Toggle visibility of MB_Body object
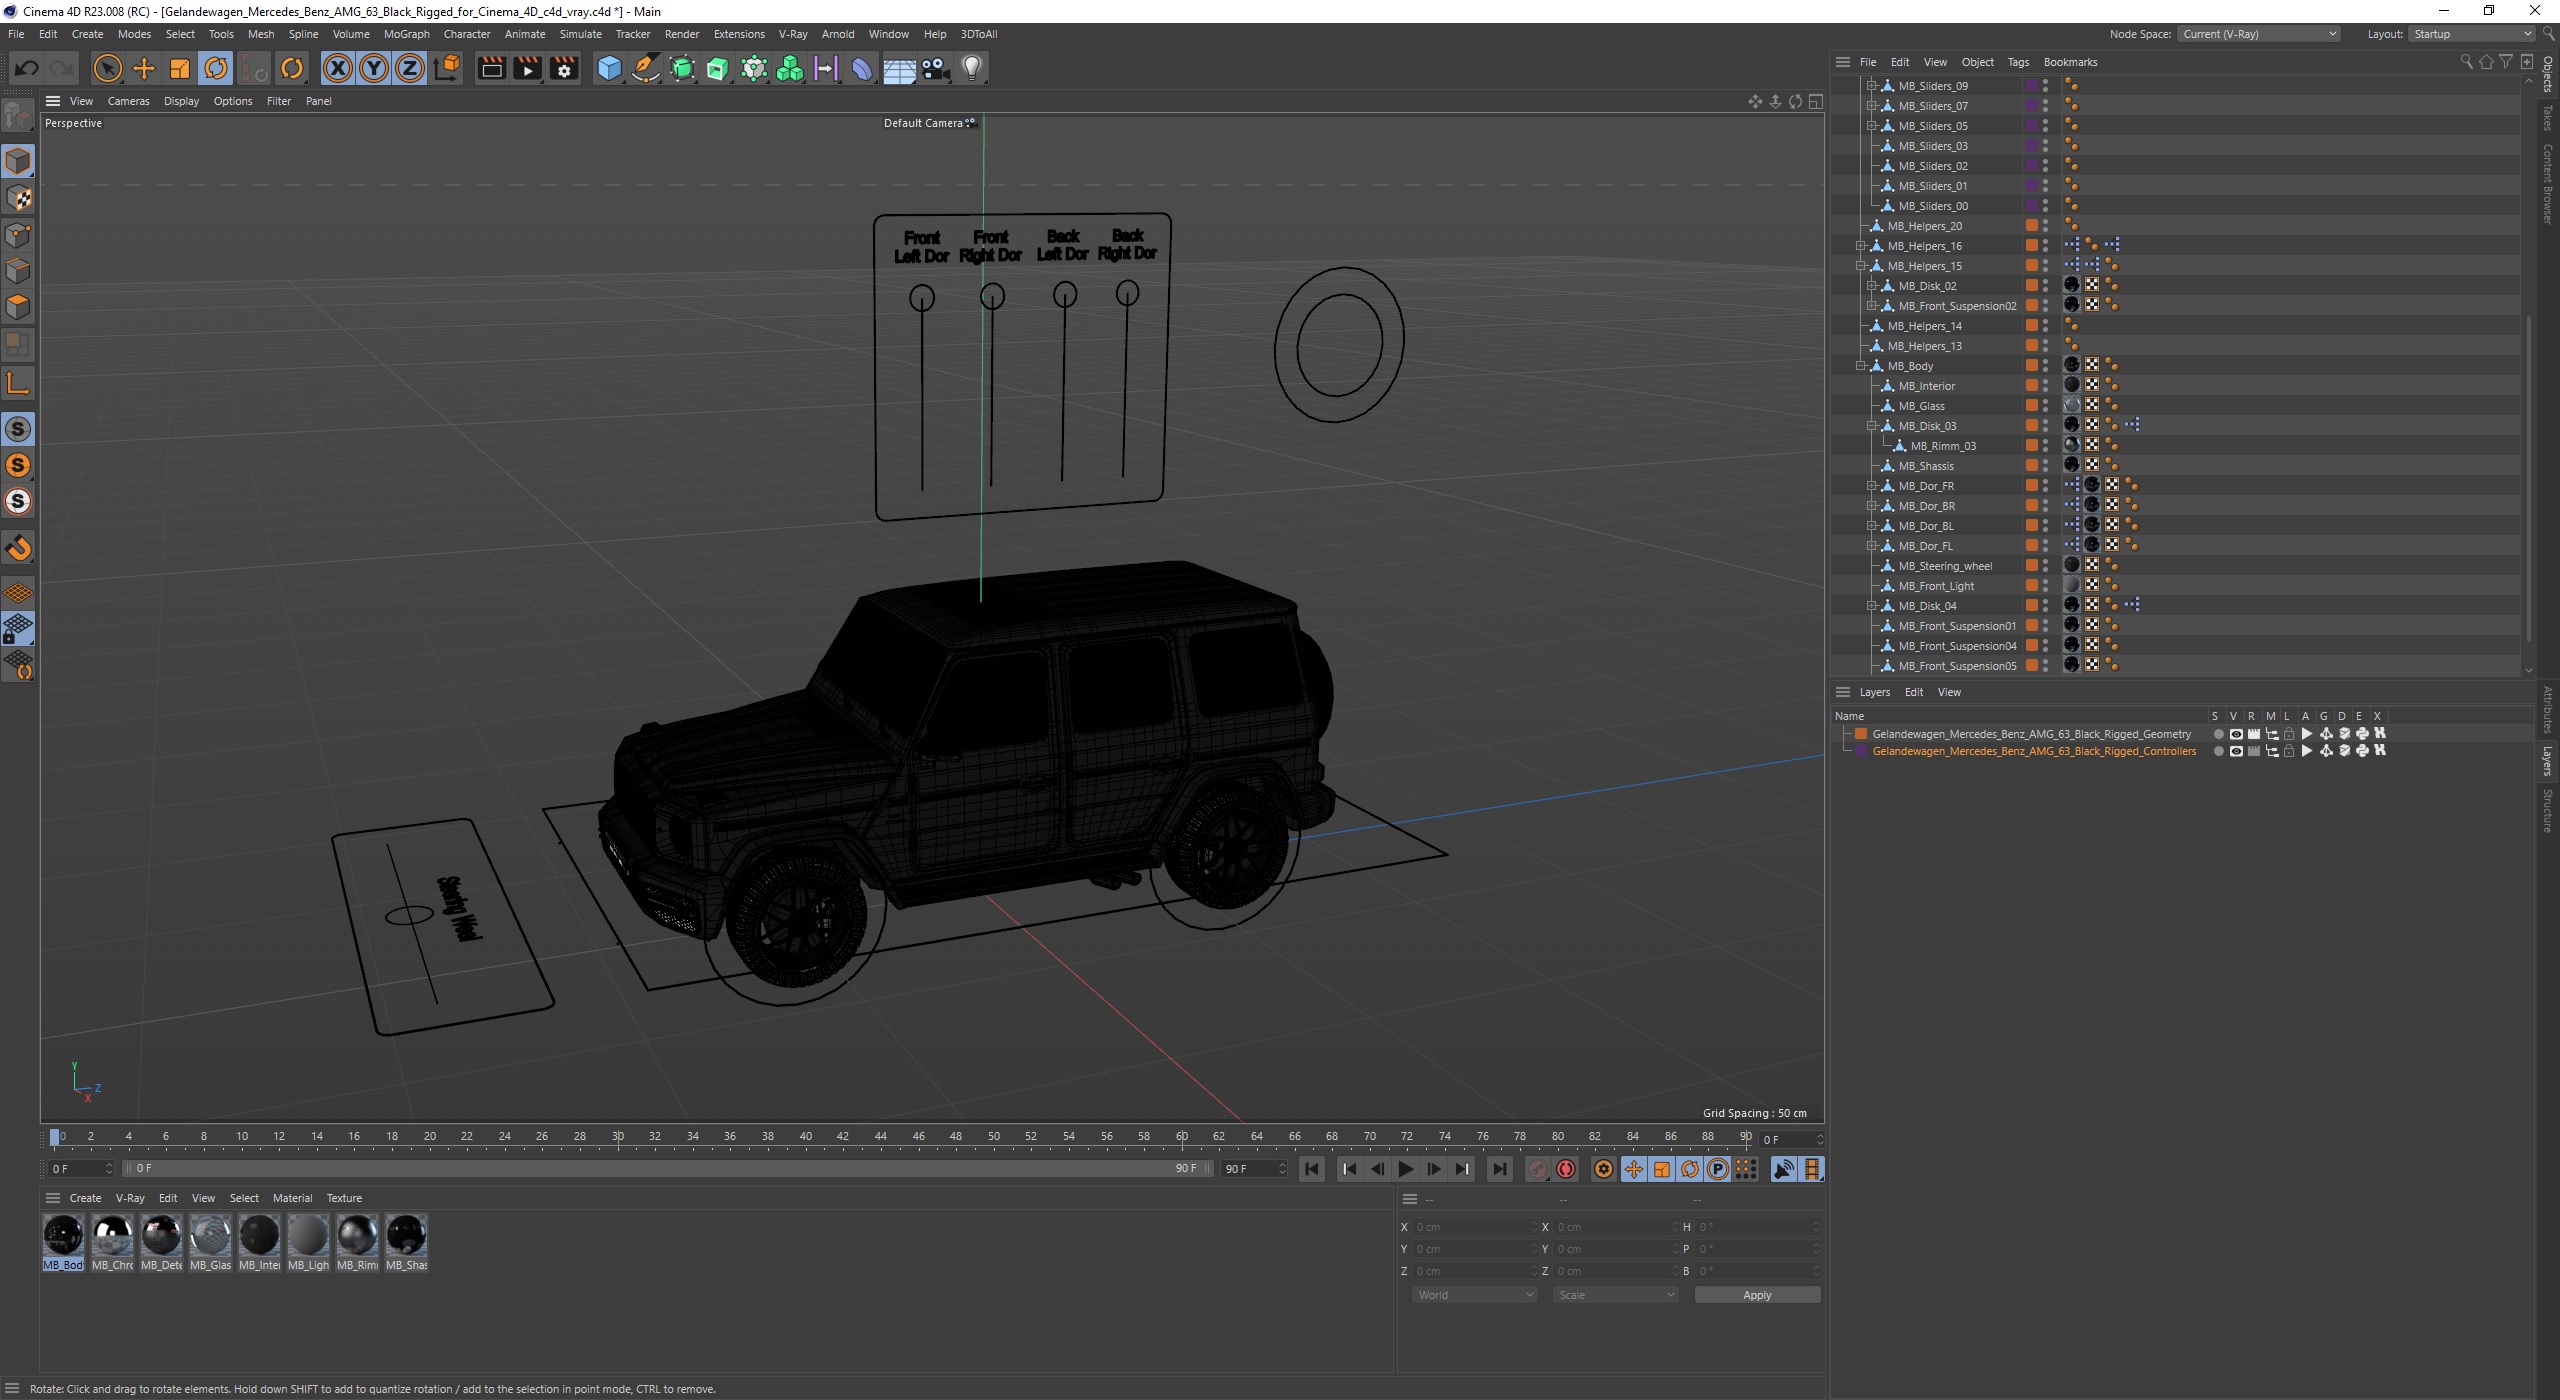 pyautogui.click(x=2046, y=362)
